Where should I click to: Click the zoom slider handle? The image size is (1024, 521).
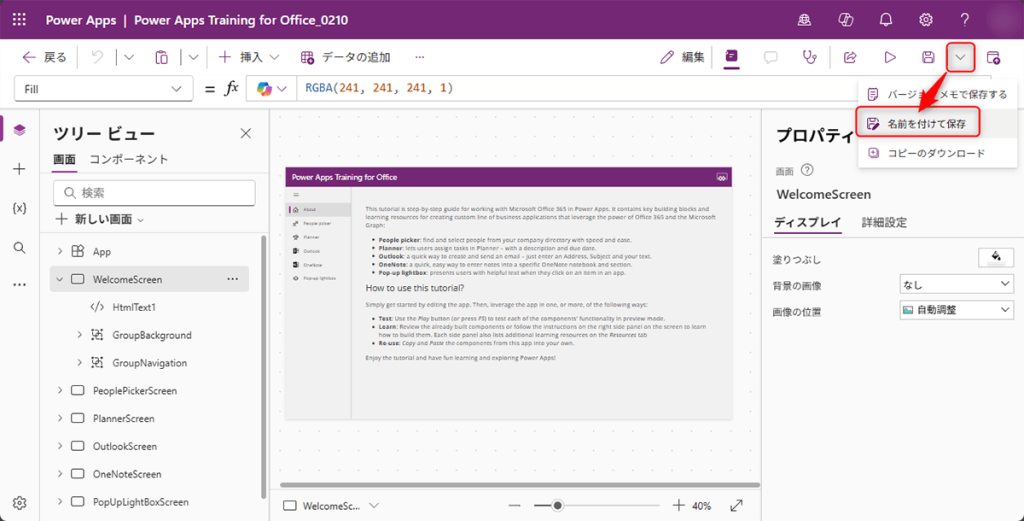(x=557, y=505)
